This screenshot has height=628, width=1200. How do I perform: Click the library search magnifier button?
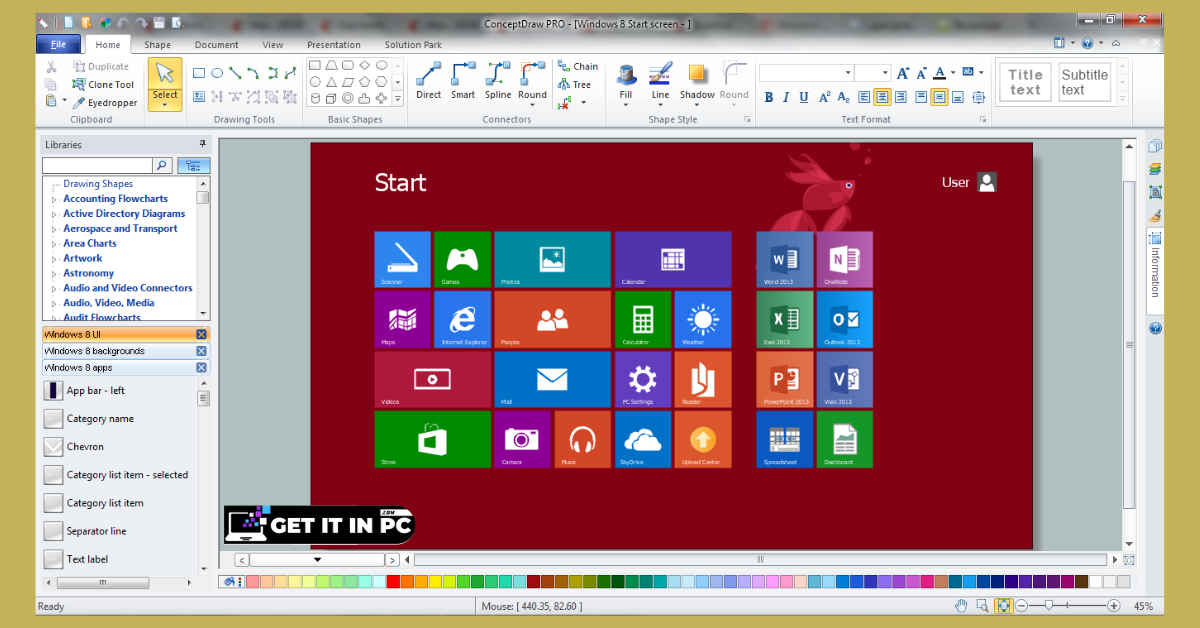(x=162, y=165)
